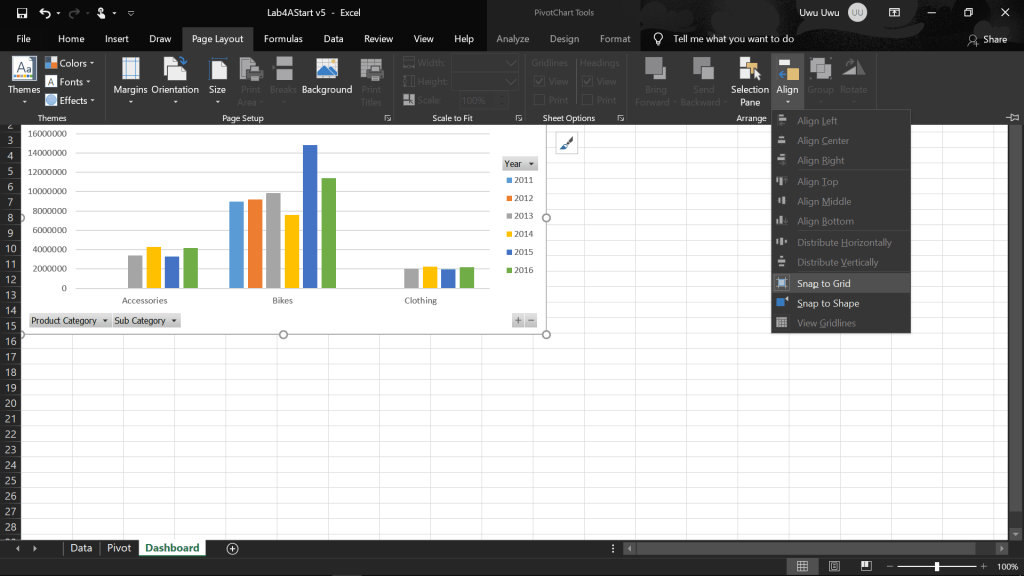Image resolution: width=1024 pixels, height=576 pixels.
Task: Click the Share button
Action: click(987, 39)
